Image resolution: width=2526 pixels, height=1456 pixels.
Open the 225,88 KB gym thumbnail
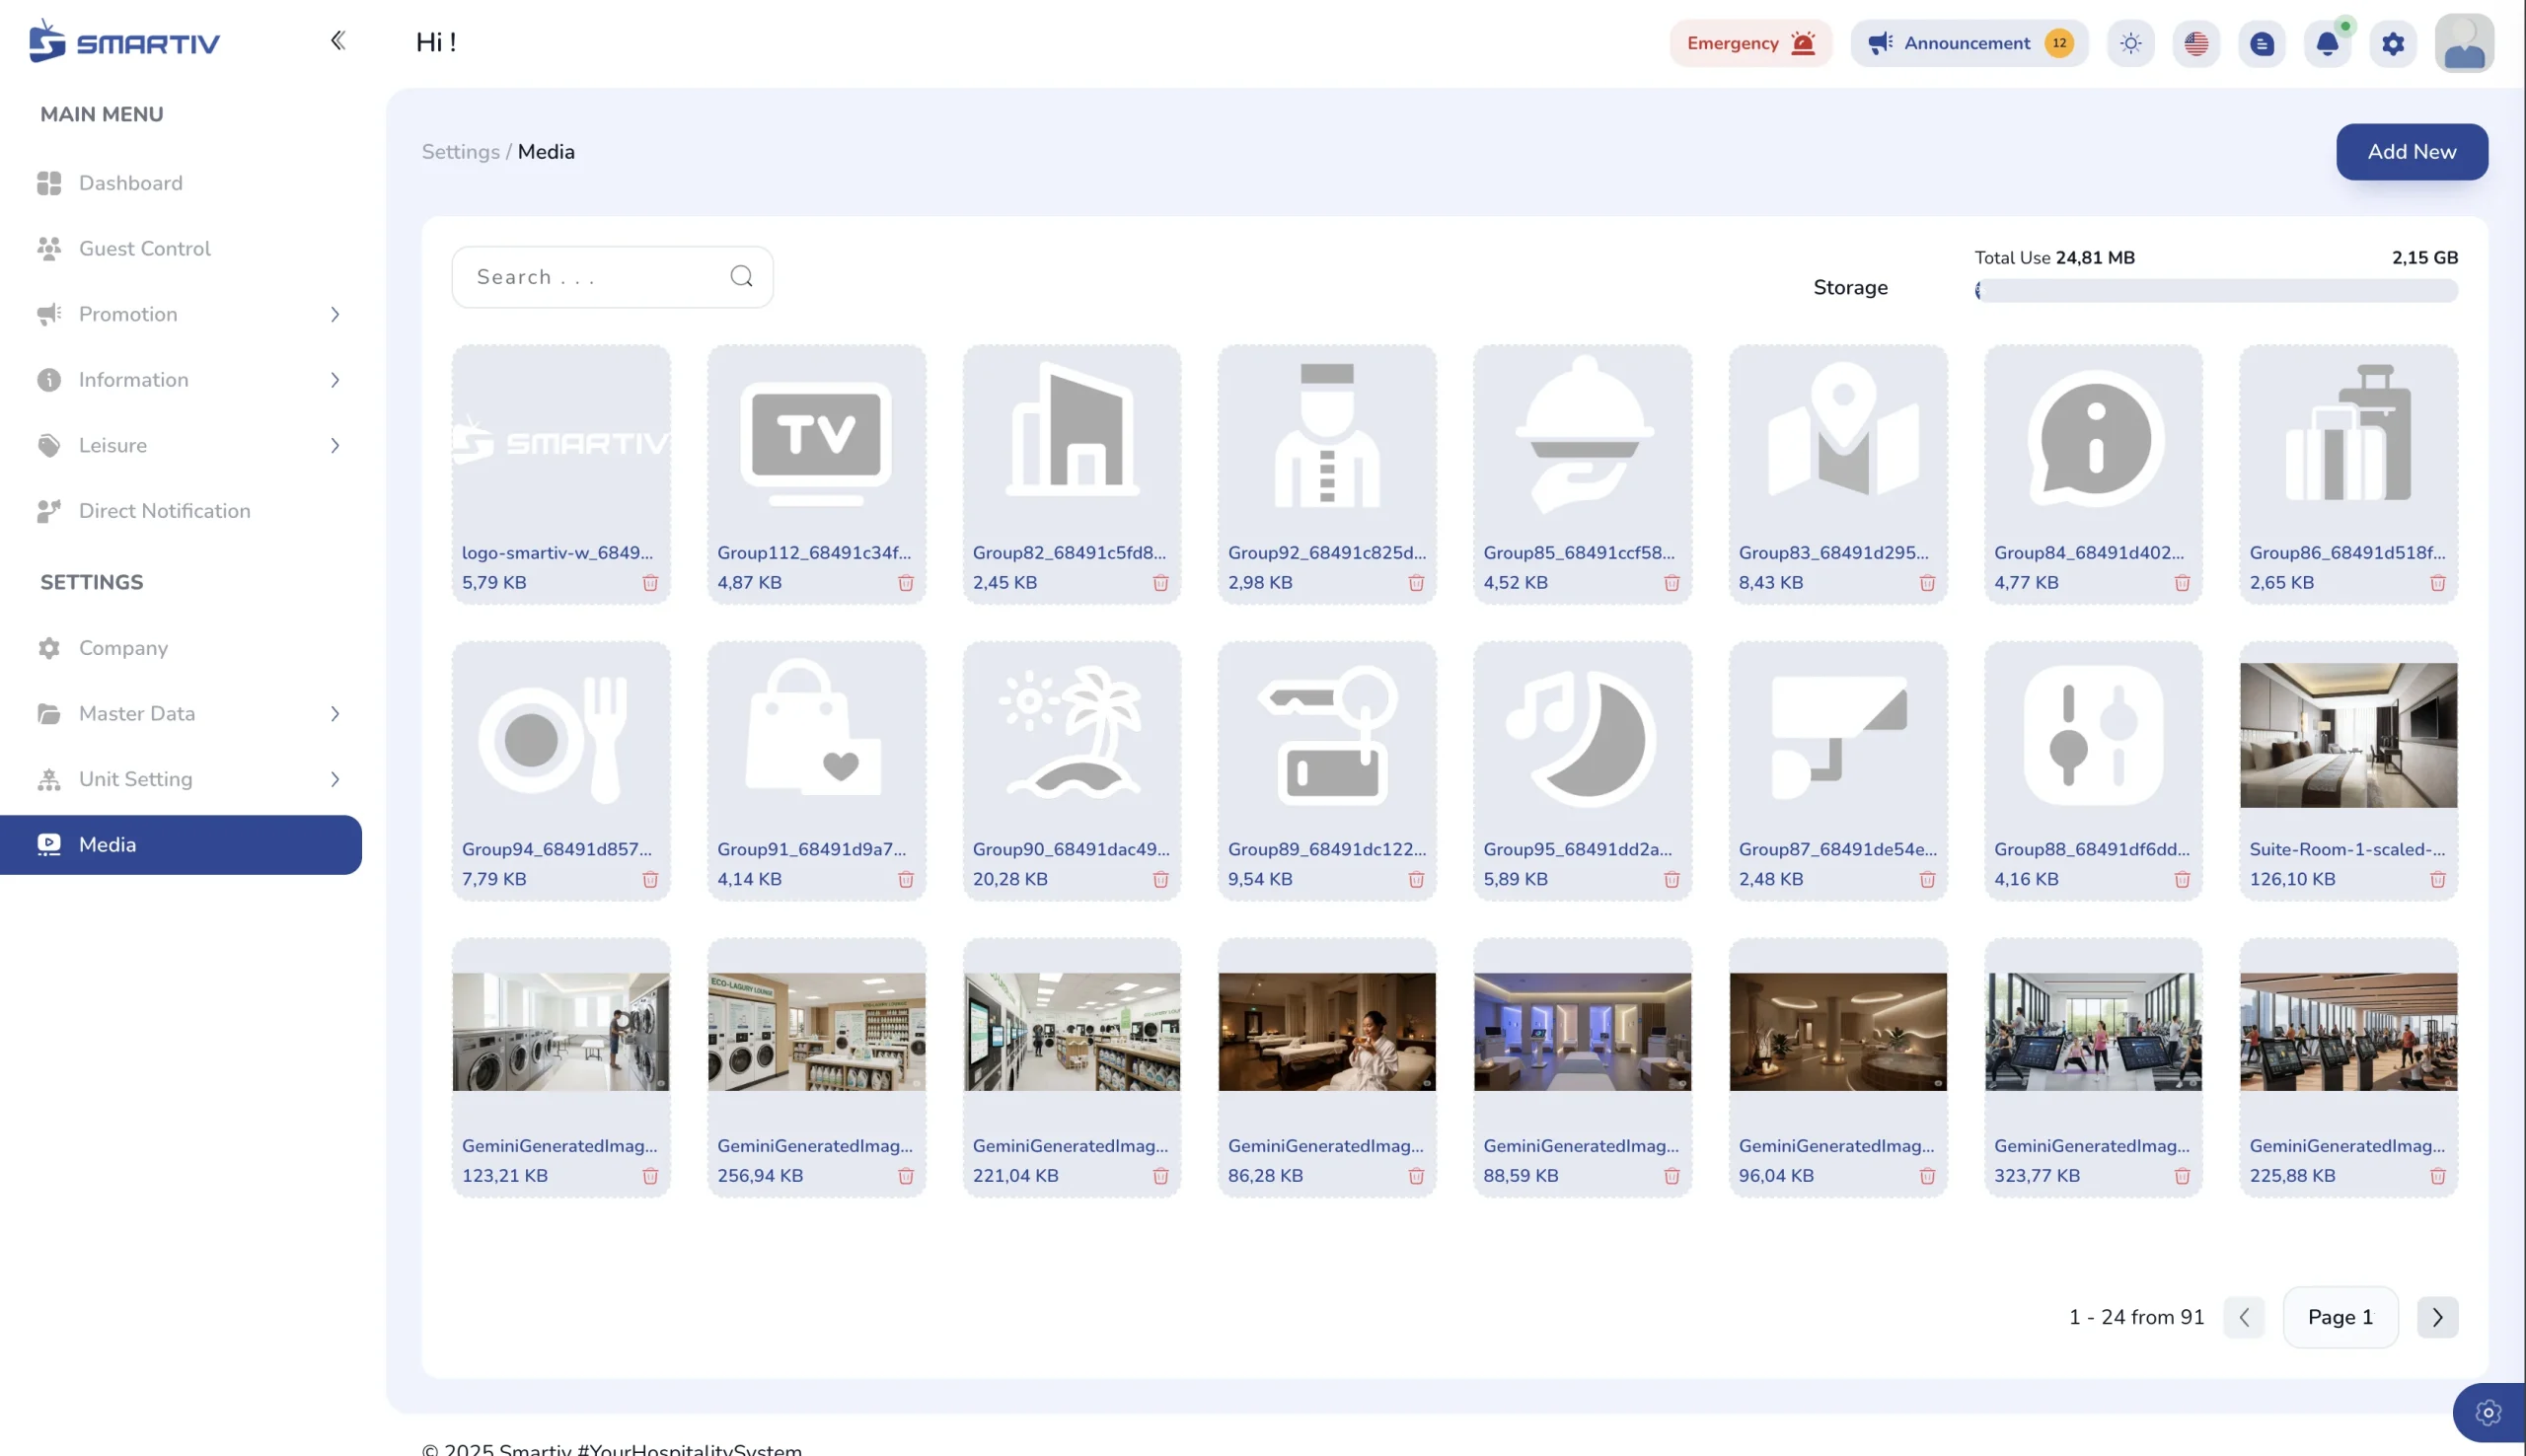(x=2347, y=1032)
